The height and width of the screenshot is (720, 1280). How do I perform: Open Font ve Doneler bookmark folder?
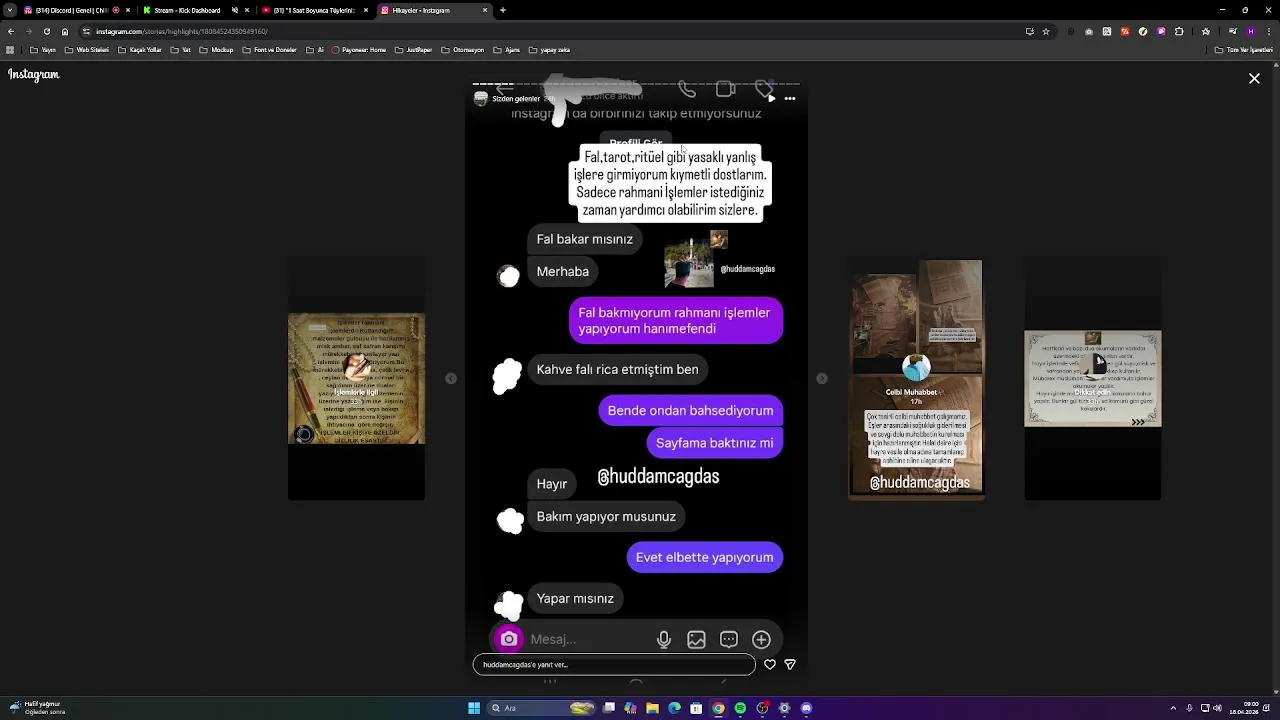pyautogui.click(x=270, y=50)
